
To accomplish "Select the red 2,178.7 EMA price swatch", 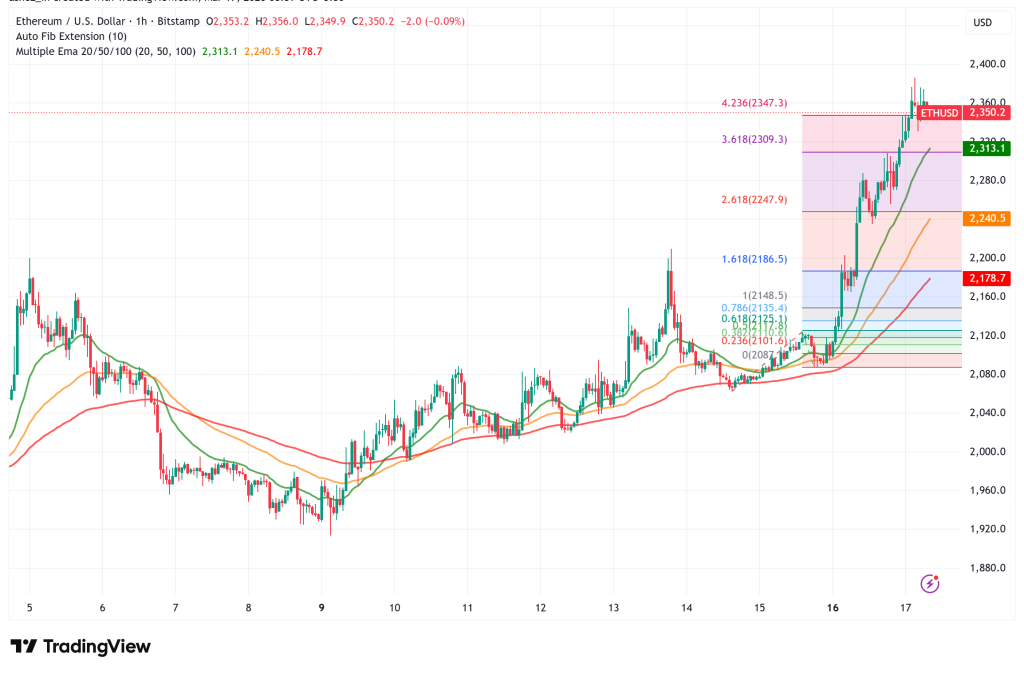I will tap(987, 278).
